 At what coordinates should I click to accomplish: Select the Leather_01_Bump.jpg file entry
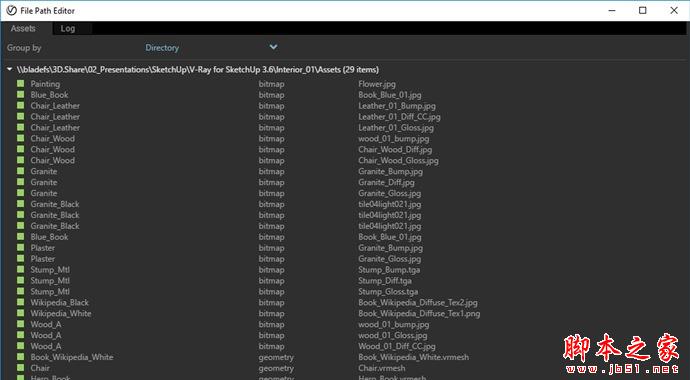(x=397, y=106)
